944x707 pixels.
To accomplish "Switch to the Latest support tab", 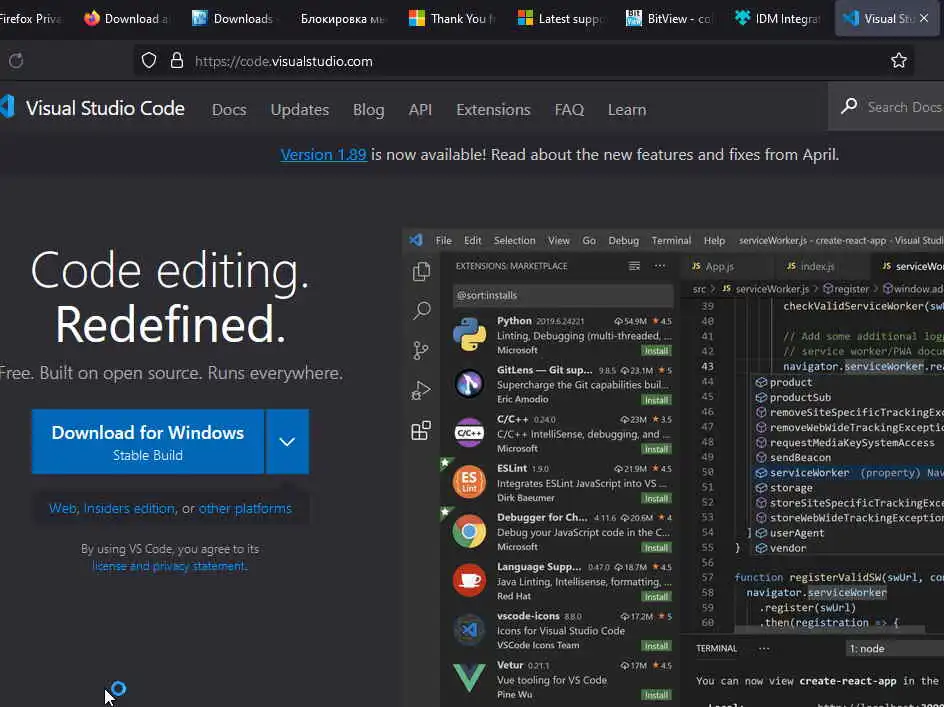I will [x=561, y=19].
